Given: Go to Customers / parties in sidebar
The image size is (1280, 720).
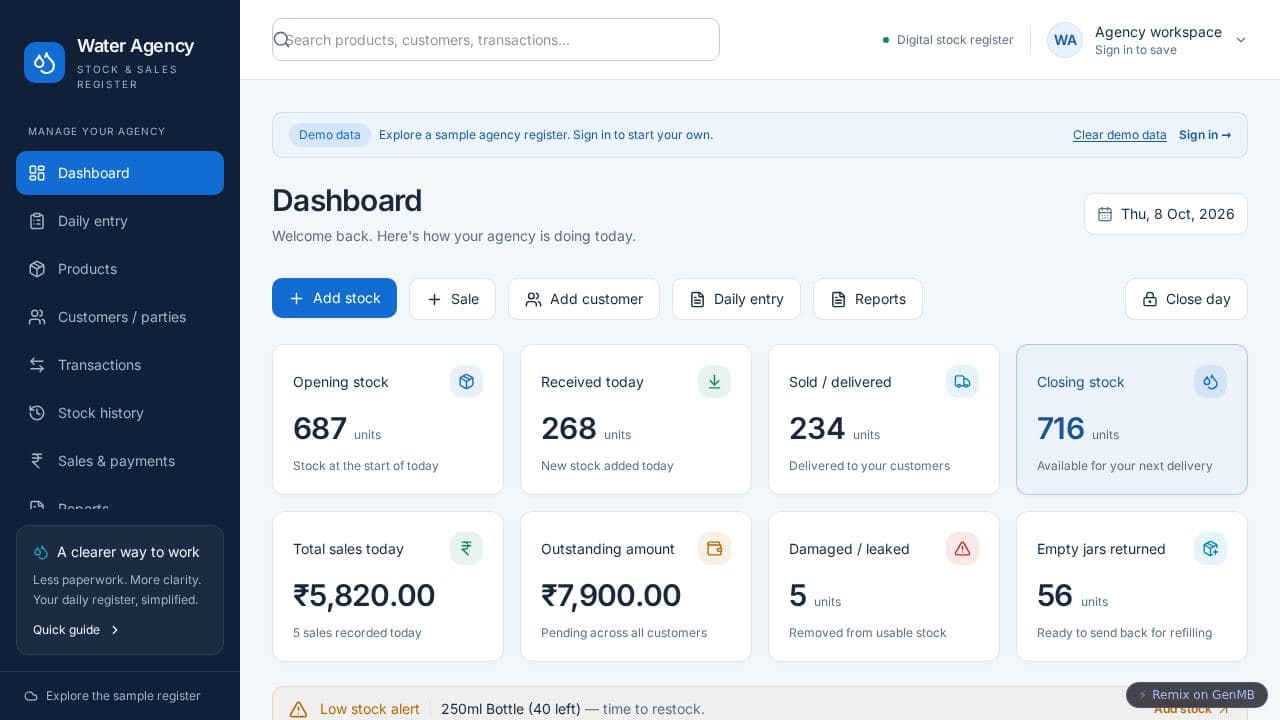Looking at the screenshot, I should (120, 317).
